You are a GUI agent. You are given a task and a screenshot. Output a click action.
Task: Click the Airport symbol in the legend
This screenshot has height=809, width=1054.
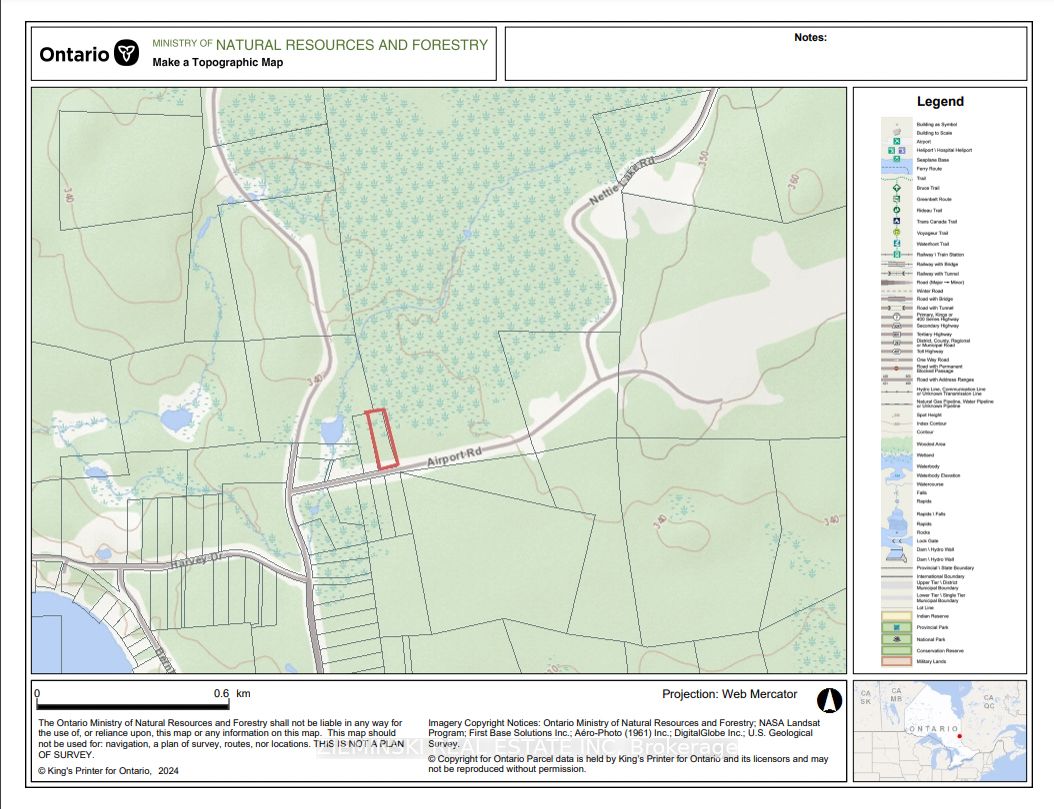point(896,141)
